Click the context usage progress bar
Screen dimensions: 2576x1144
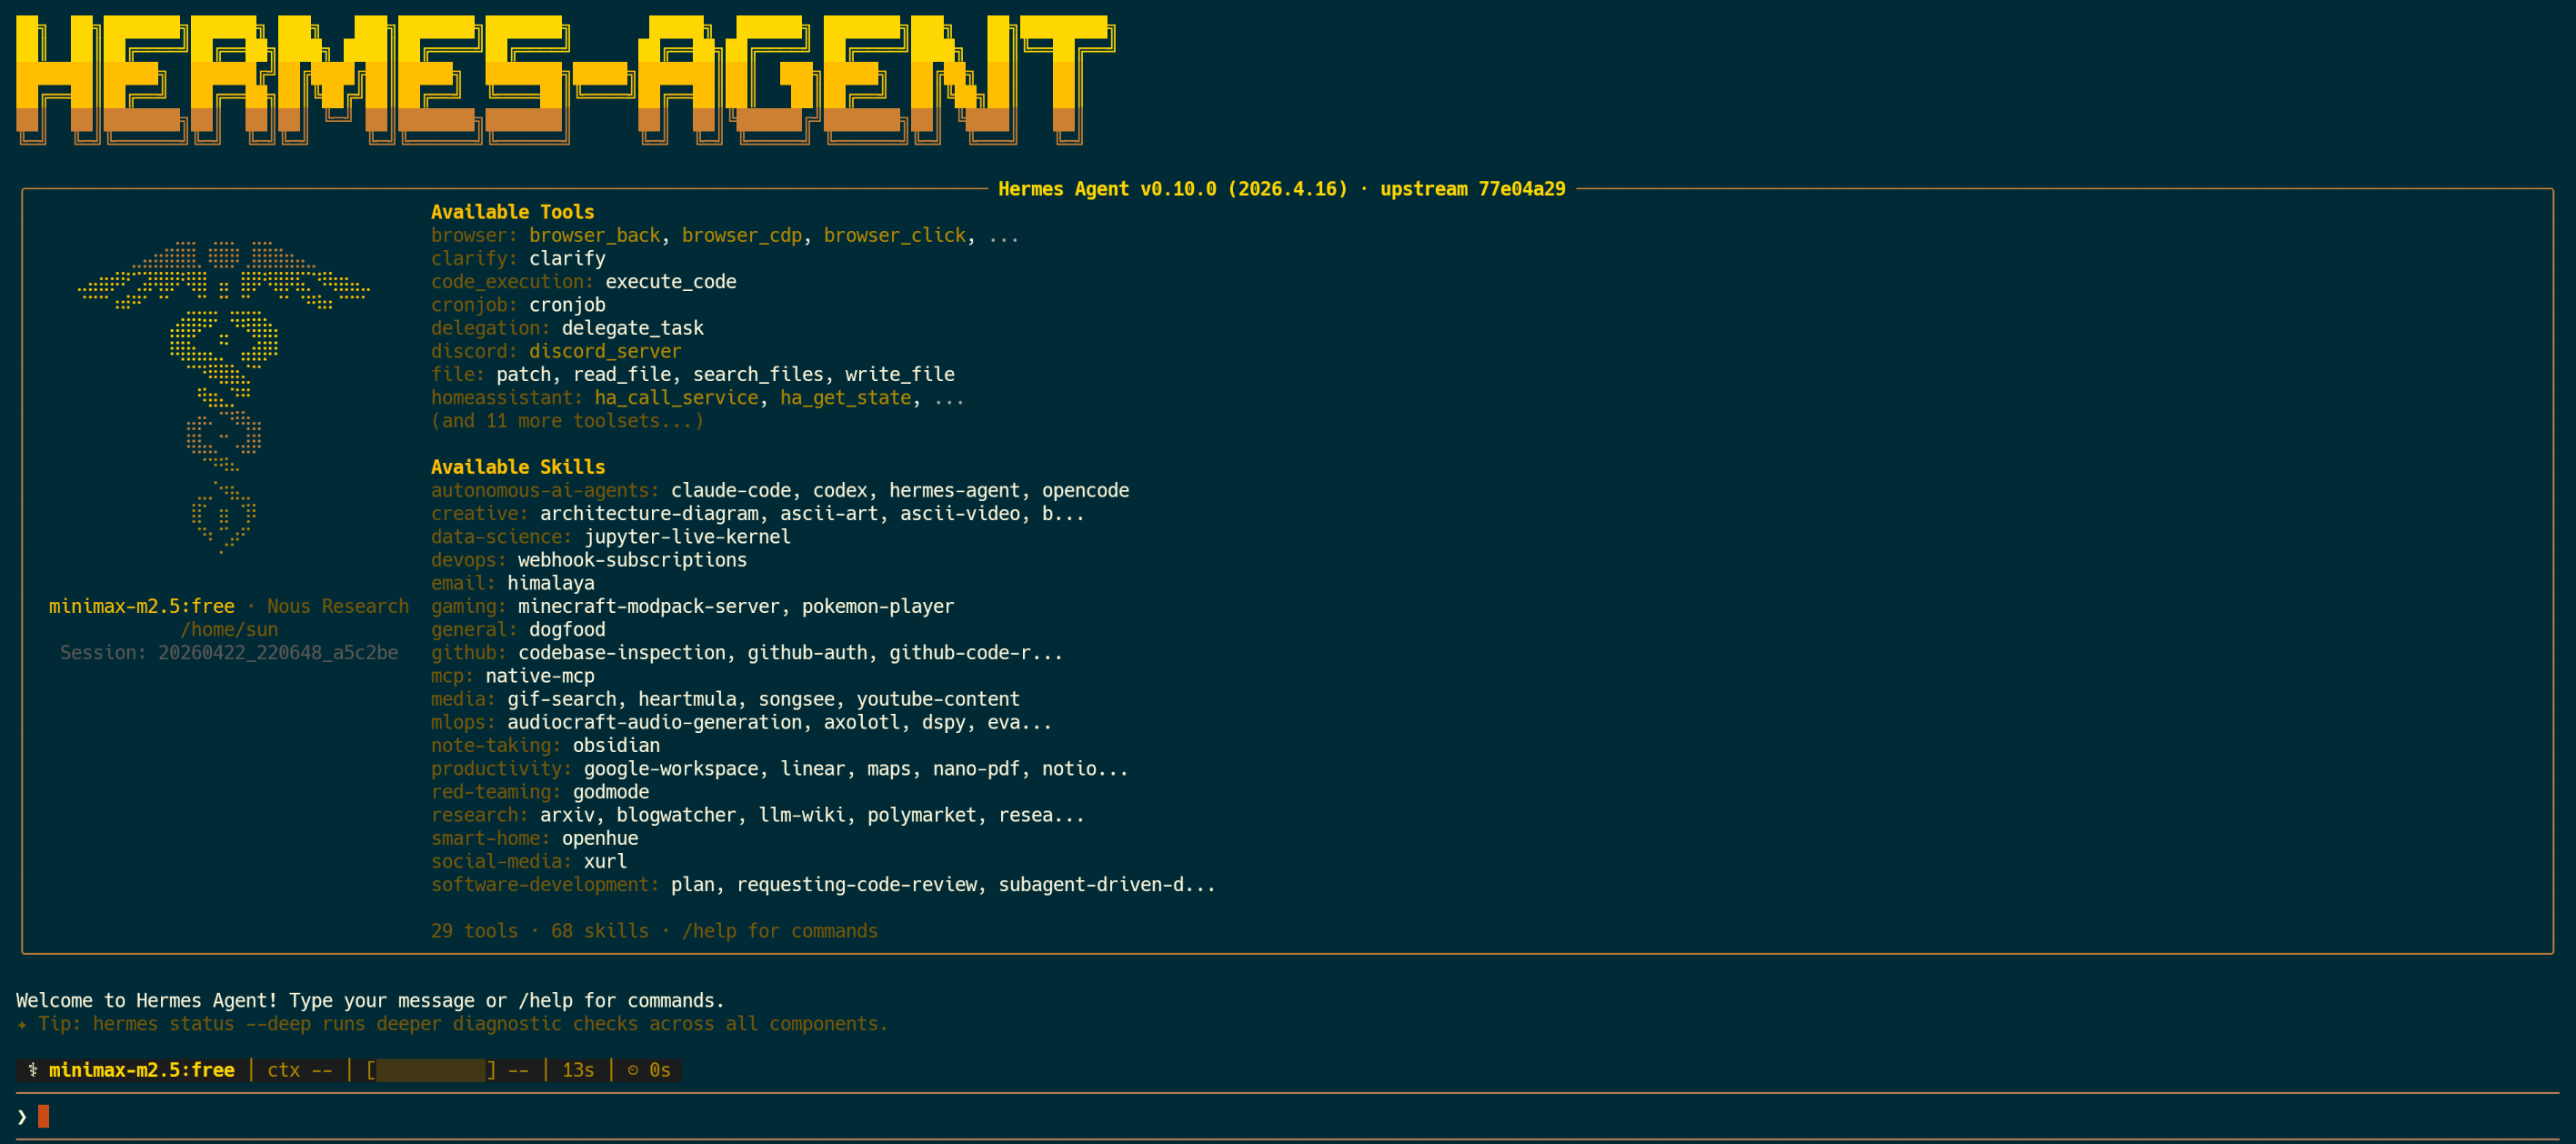pos(431,1070)
